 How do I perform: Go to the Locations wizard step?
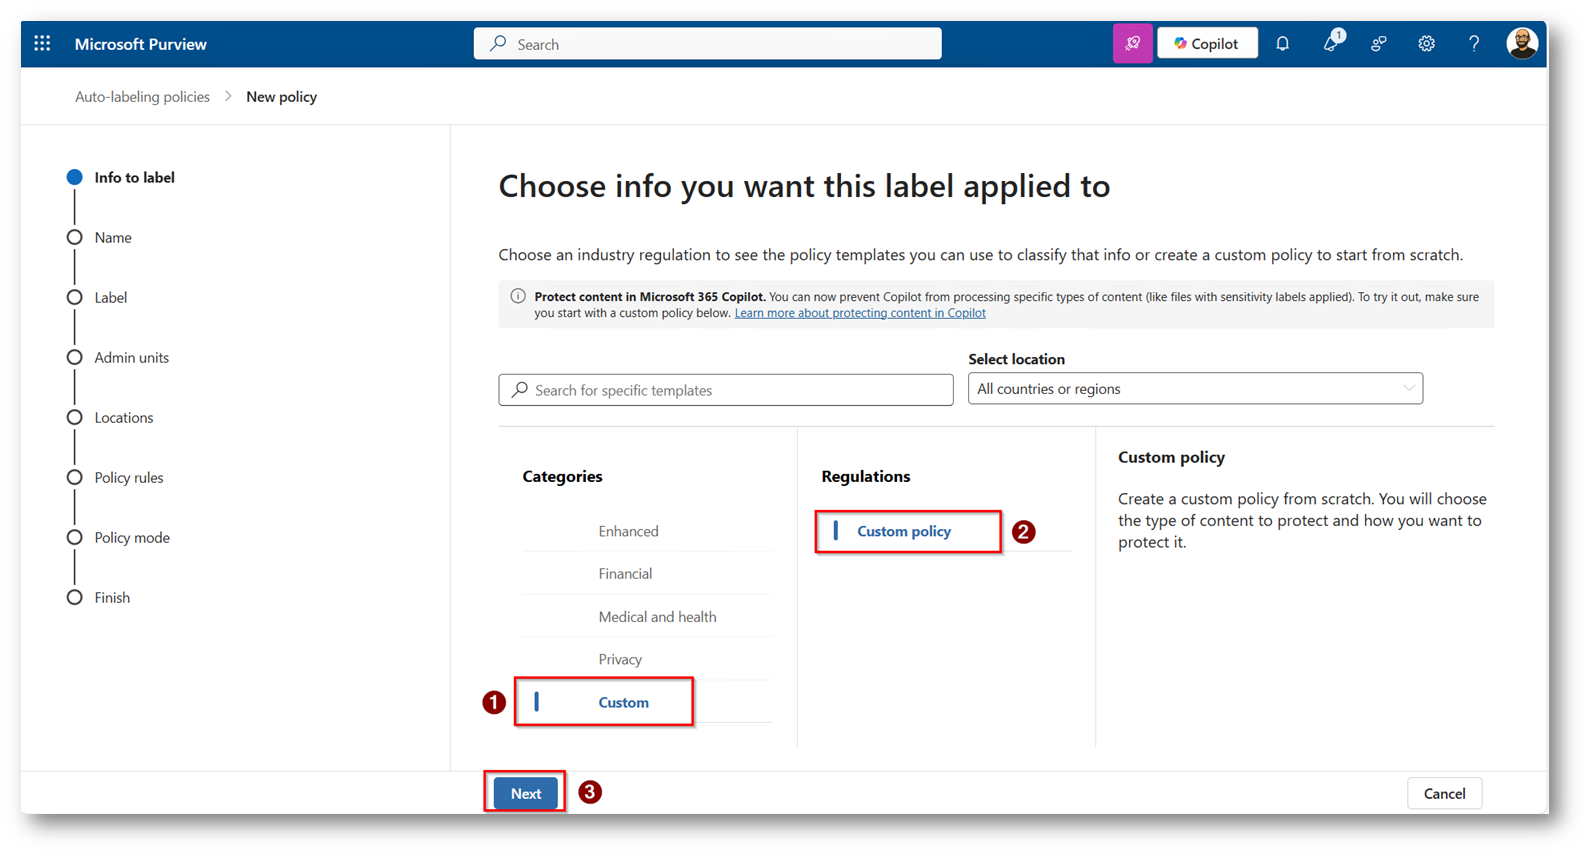pyautogui.click(x=124, y=418)
